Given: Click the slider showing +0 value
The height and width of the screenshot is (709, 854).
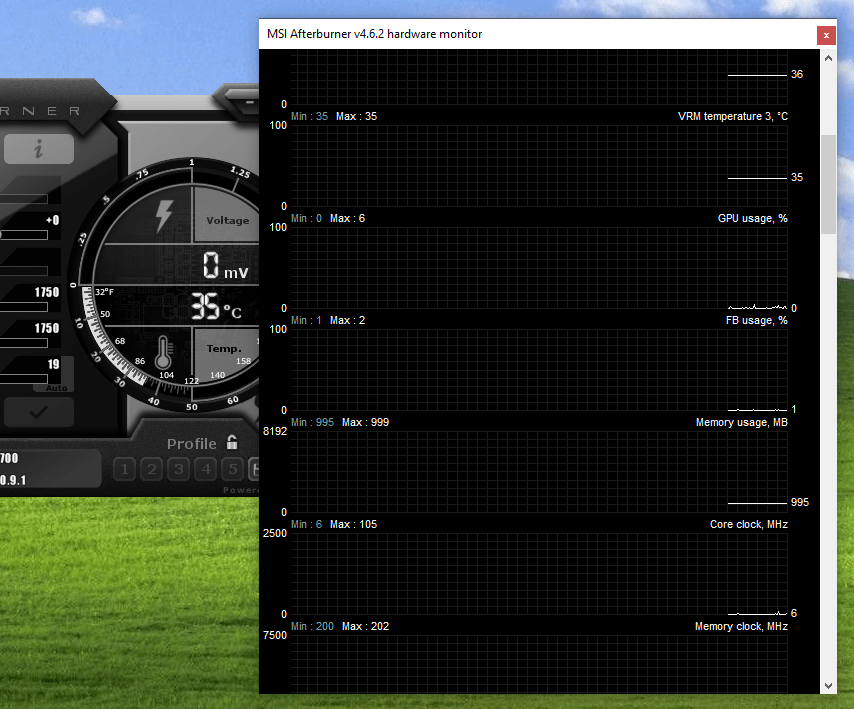Looking at the screenshot, I should click(x=24, y=235).
